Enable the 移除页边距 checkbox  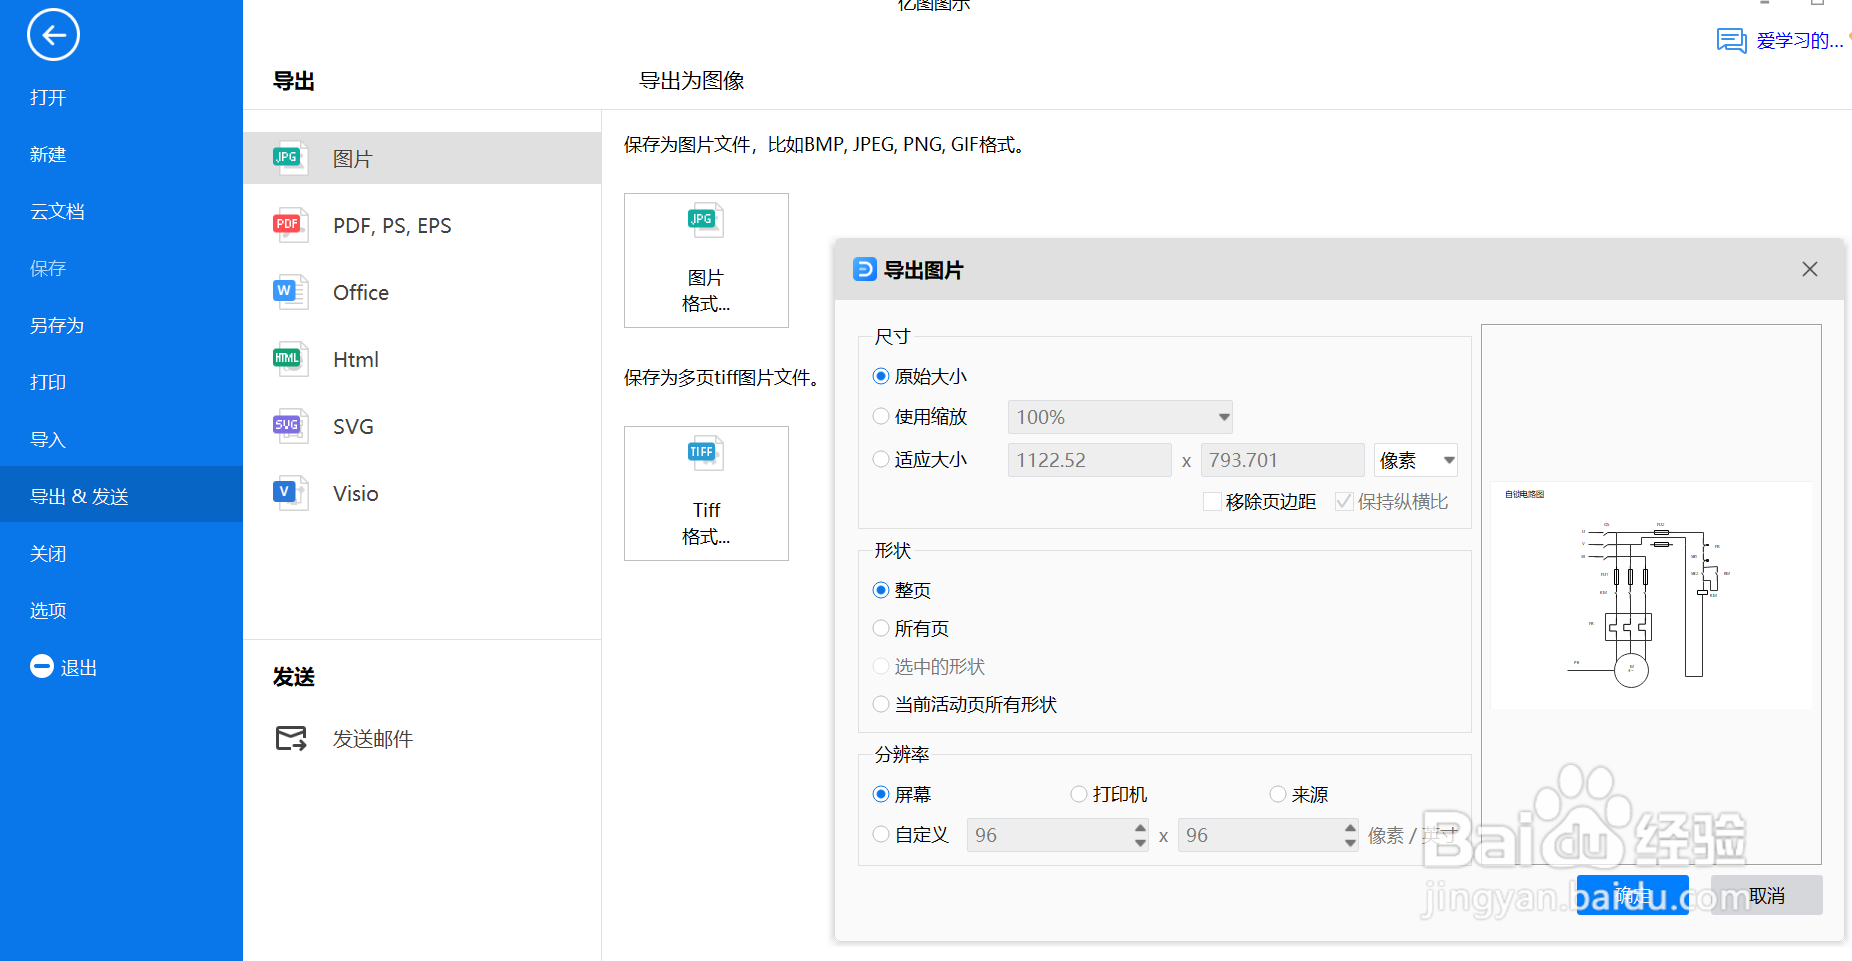click(1210, 501)
